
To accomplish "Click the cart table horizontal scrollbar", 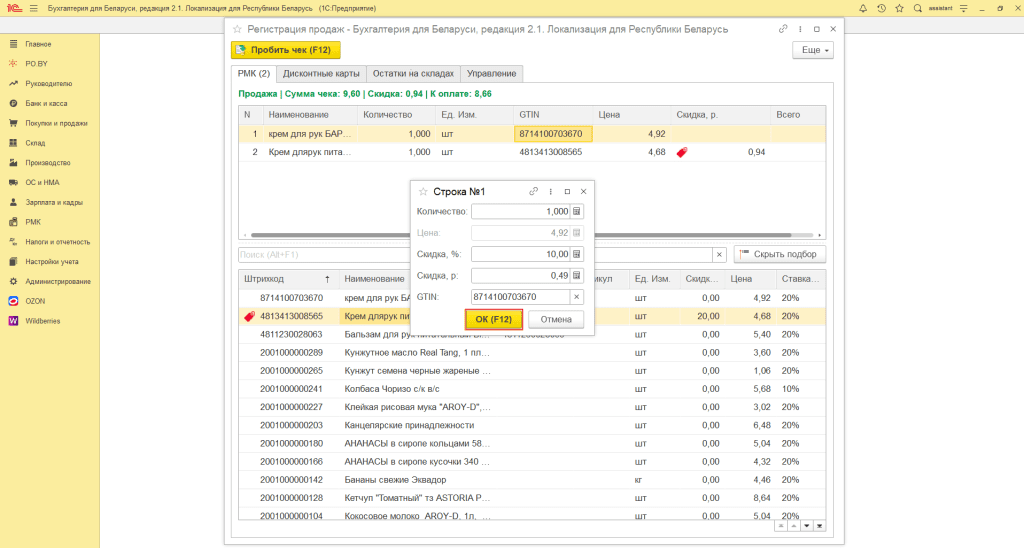I will click(x=520, y=235).
